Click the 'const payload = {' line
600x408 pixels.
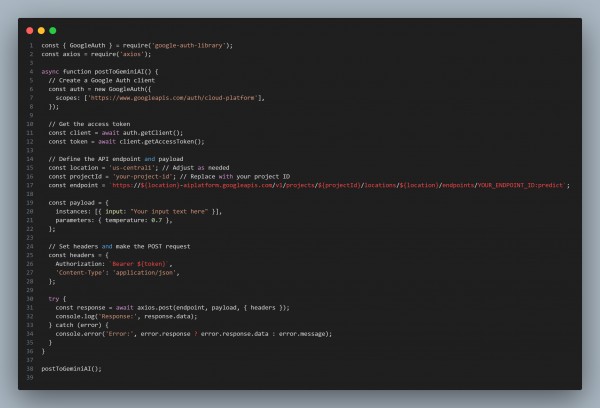[x=78, y=203]
